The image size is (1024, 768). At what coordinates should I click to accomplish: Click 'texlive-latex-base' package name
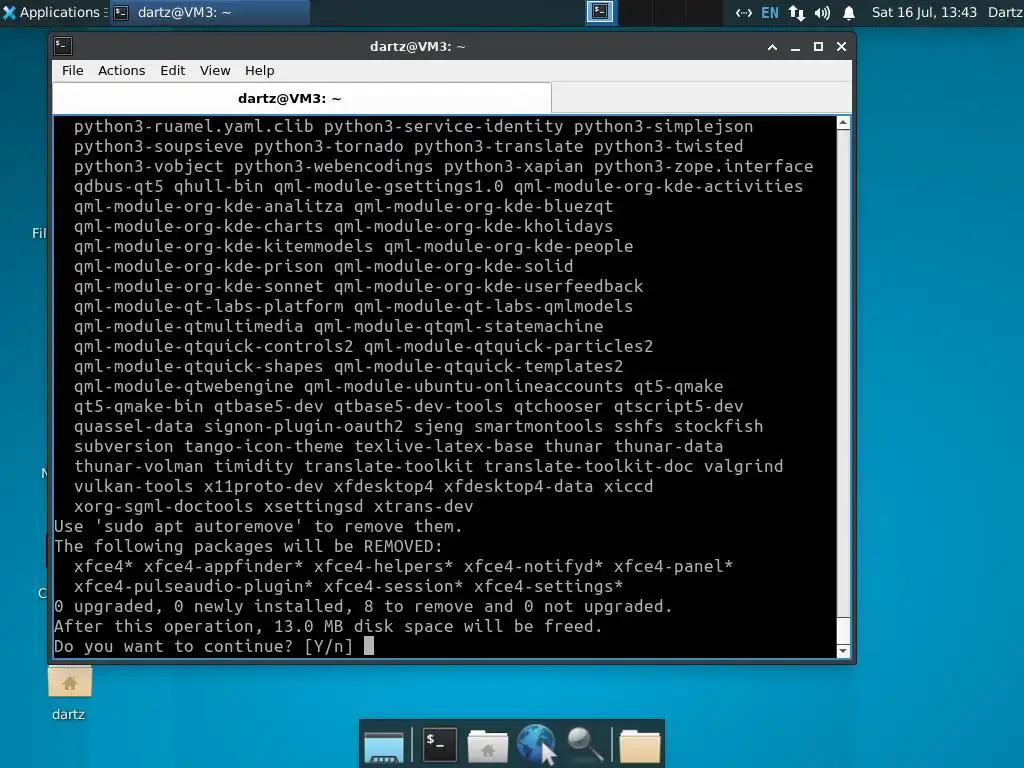point(443,447)
